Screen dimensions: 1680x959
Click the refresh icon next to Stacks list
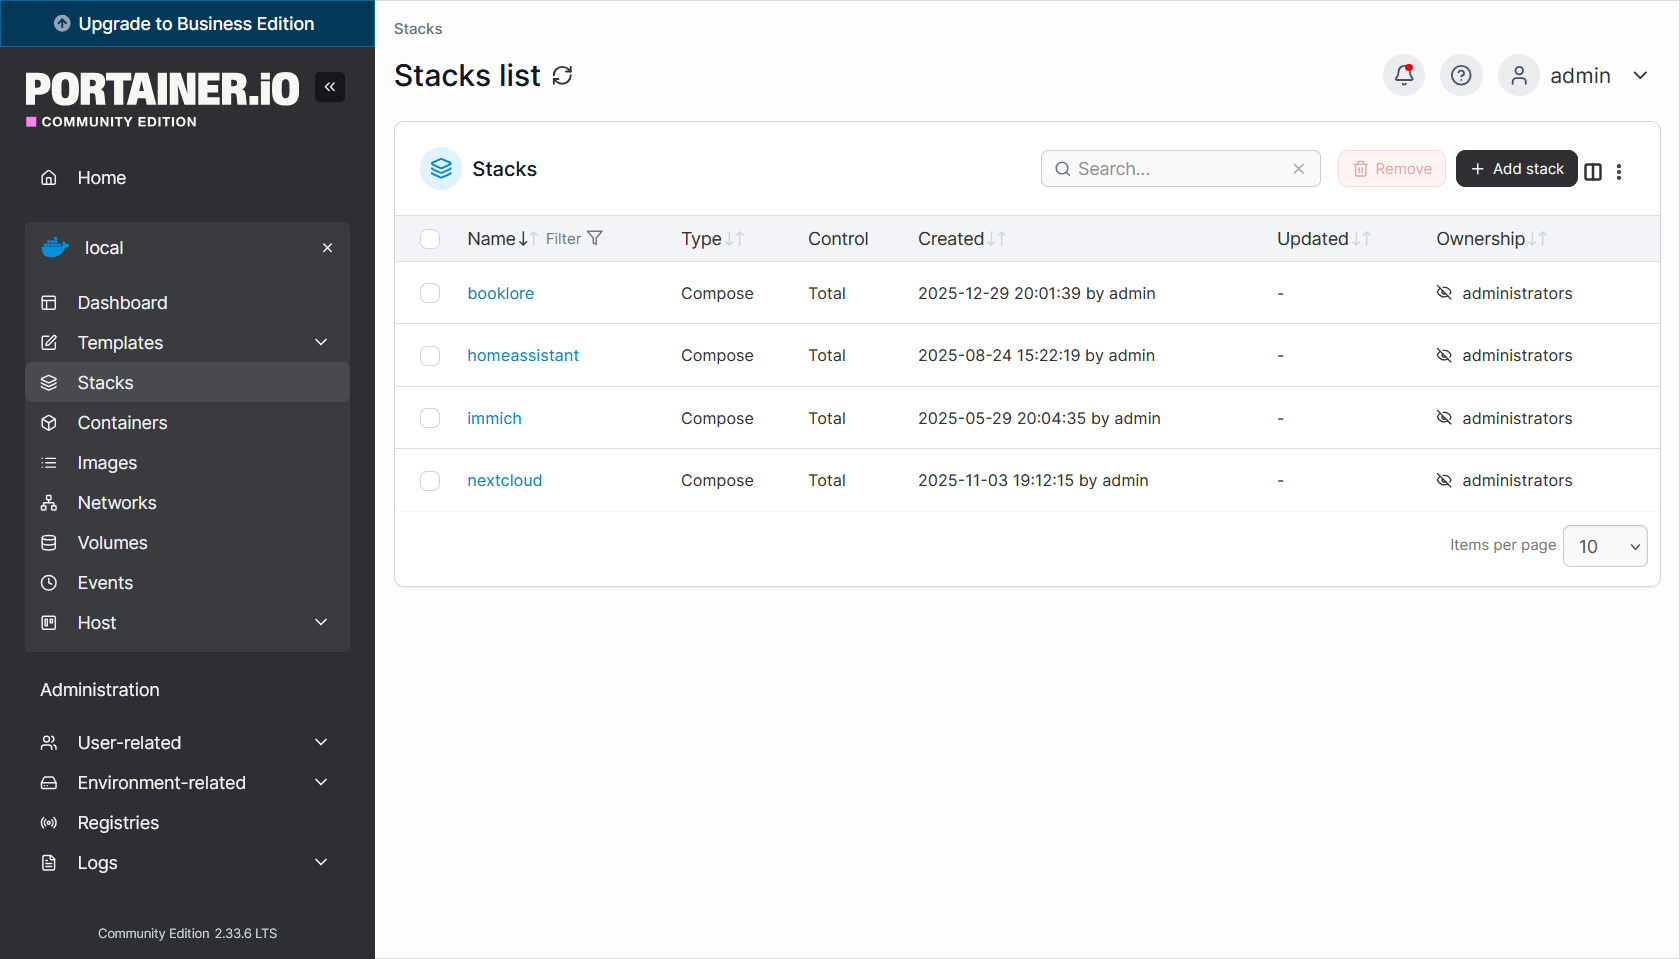click(562, 75)
